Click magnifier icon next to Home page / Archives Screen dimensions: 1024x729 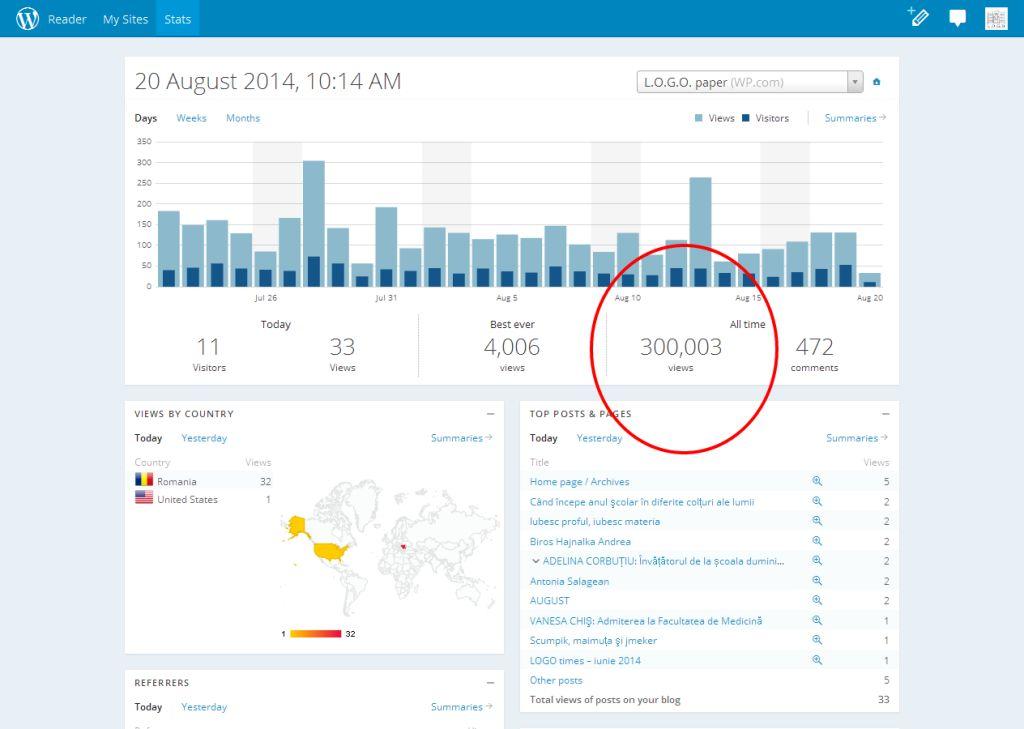[x=817, y=481]
